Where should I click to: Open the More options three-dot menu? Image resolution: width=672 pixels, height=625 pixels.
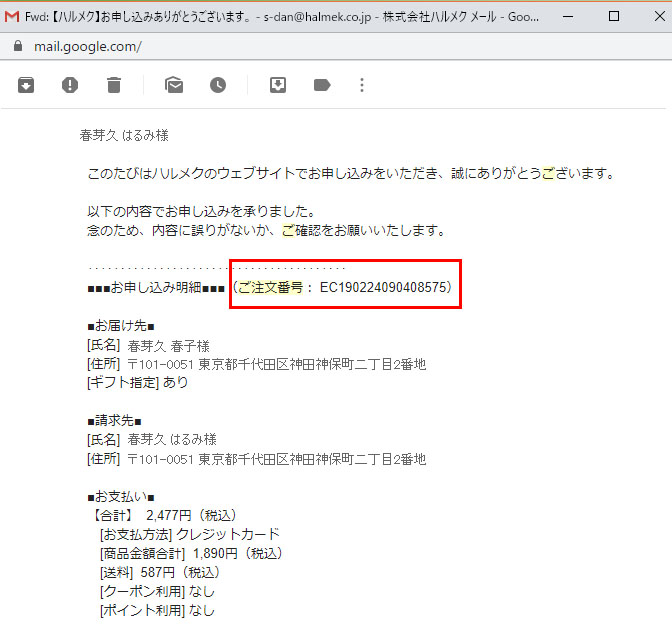pos(362,85)
